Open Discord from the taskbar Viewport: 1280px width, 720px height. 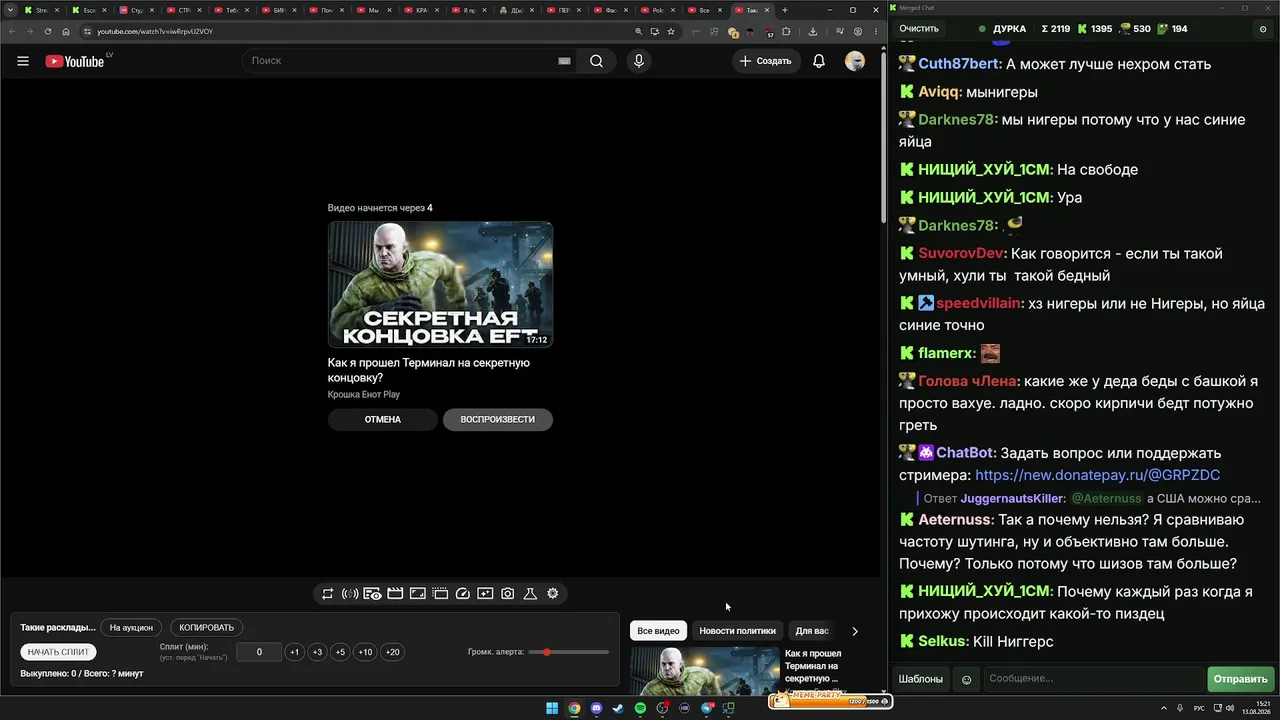[x=597, y=709]
